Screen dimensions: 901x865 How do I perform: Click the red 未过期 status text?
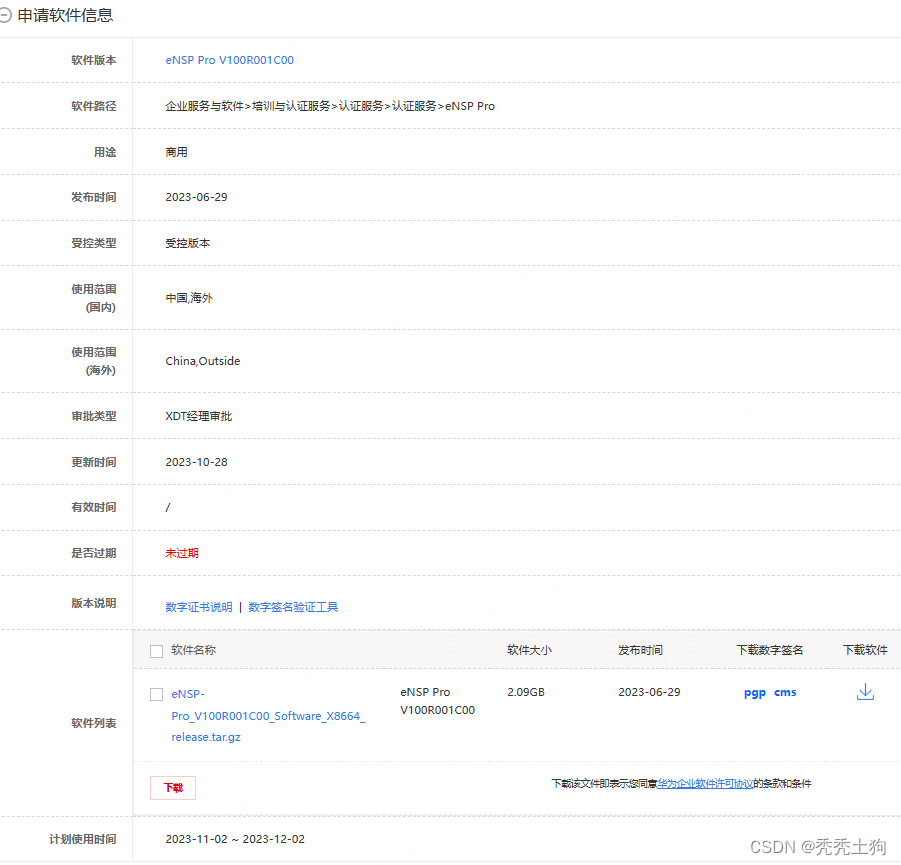[x=182, y=553]
